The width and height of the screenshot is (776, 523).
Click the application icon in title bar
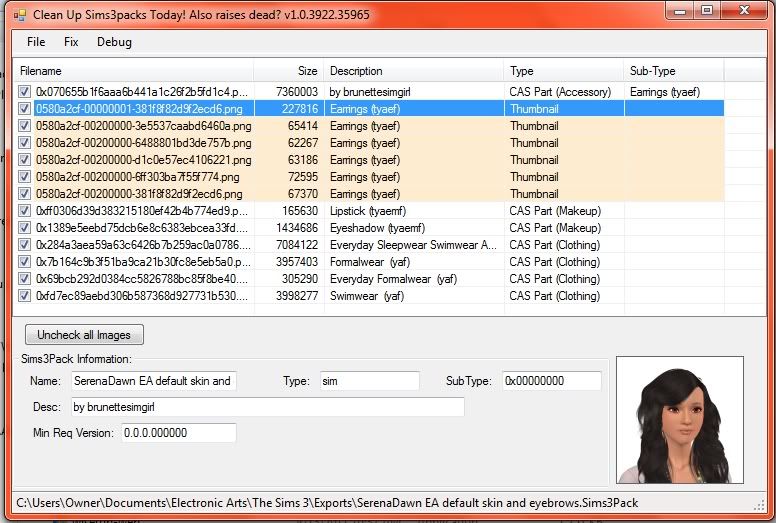[x=20, y=15]
